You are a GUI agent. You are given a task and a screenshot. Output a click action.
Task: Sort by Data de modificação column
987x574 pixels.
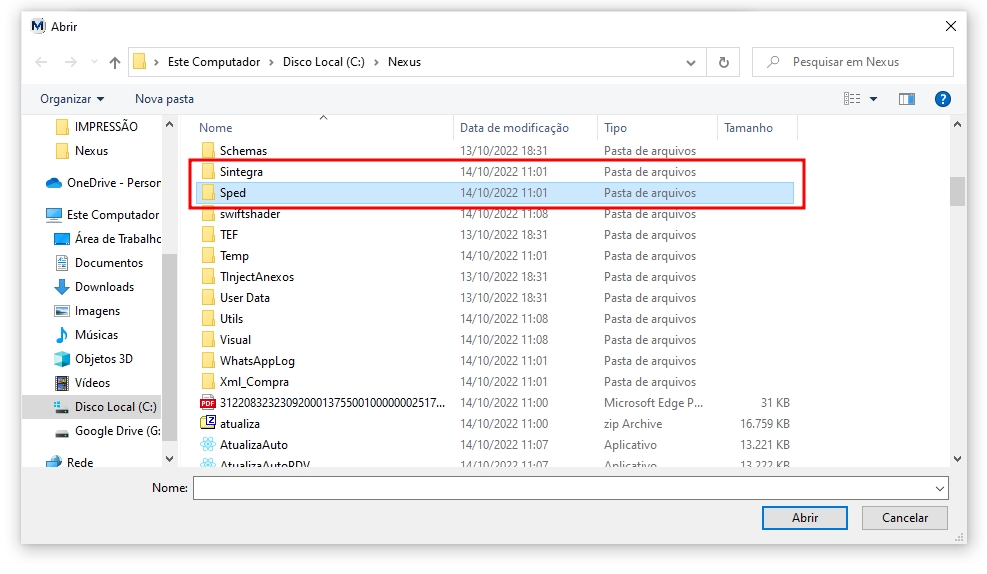pyautogui.click(x=514, y=128)
